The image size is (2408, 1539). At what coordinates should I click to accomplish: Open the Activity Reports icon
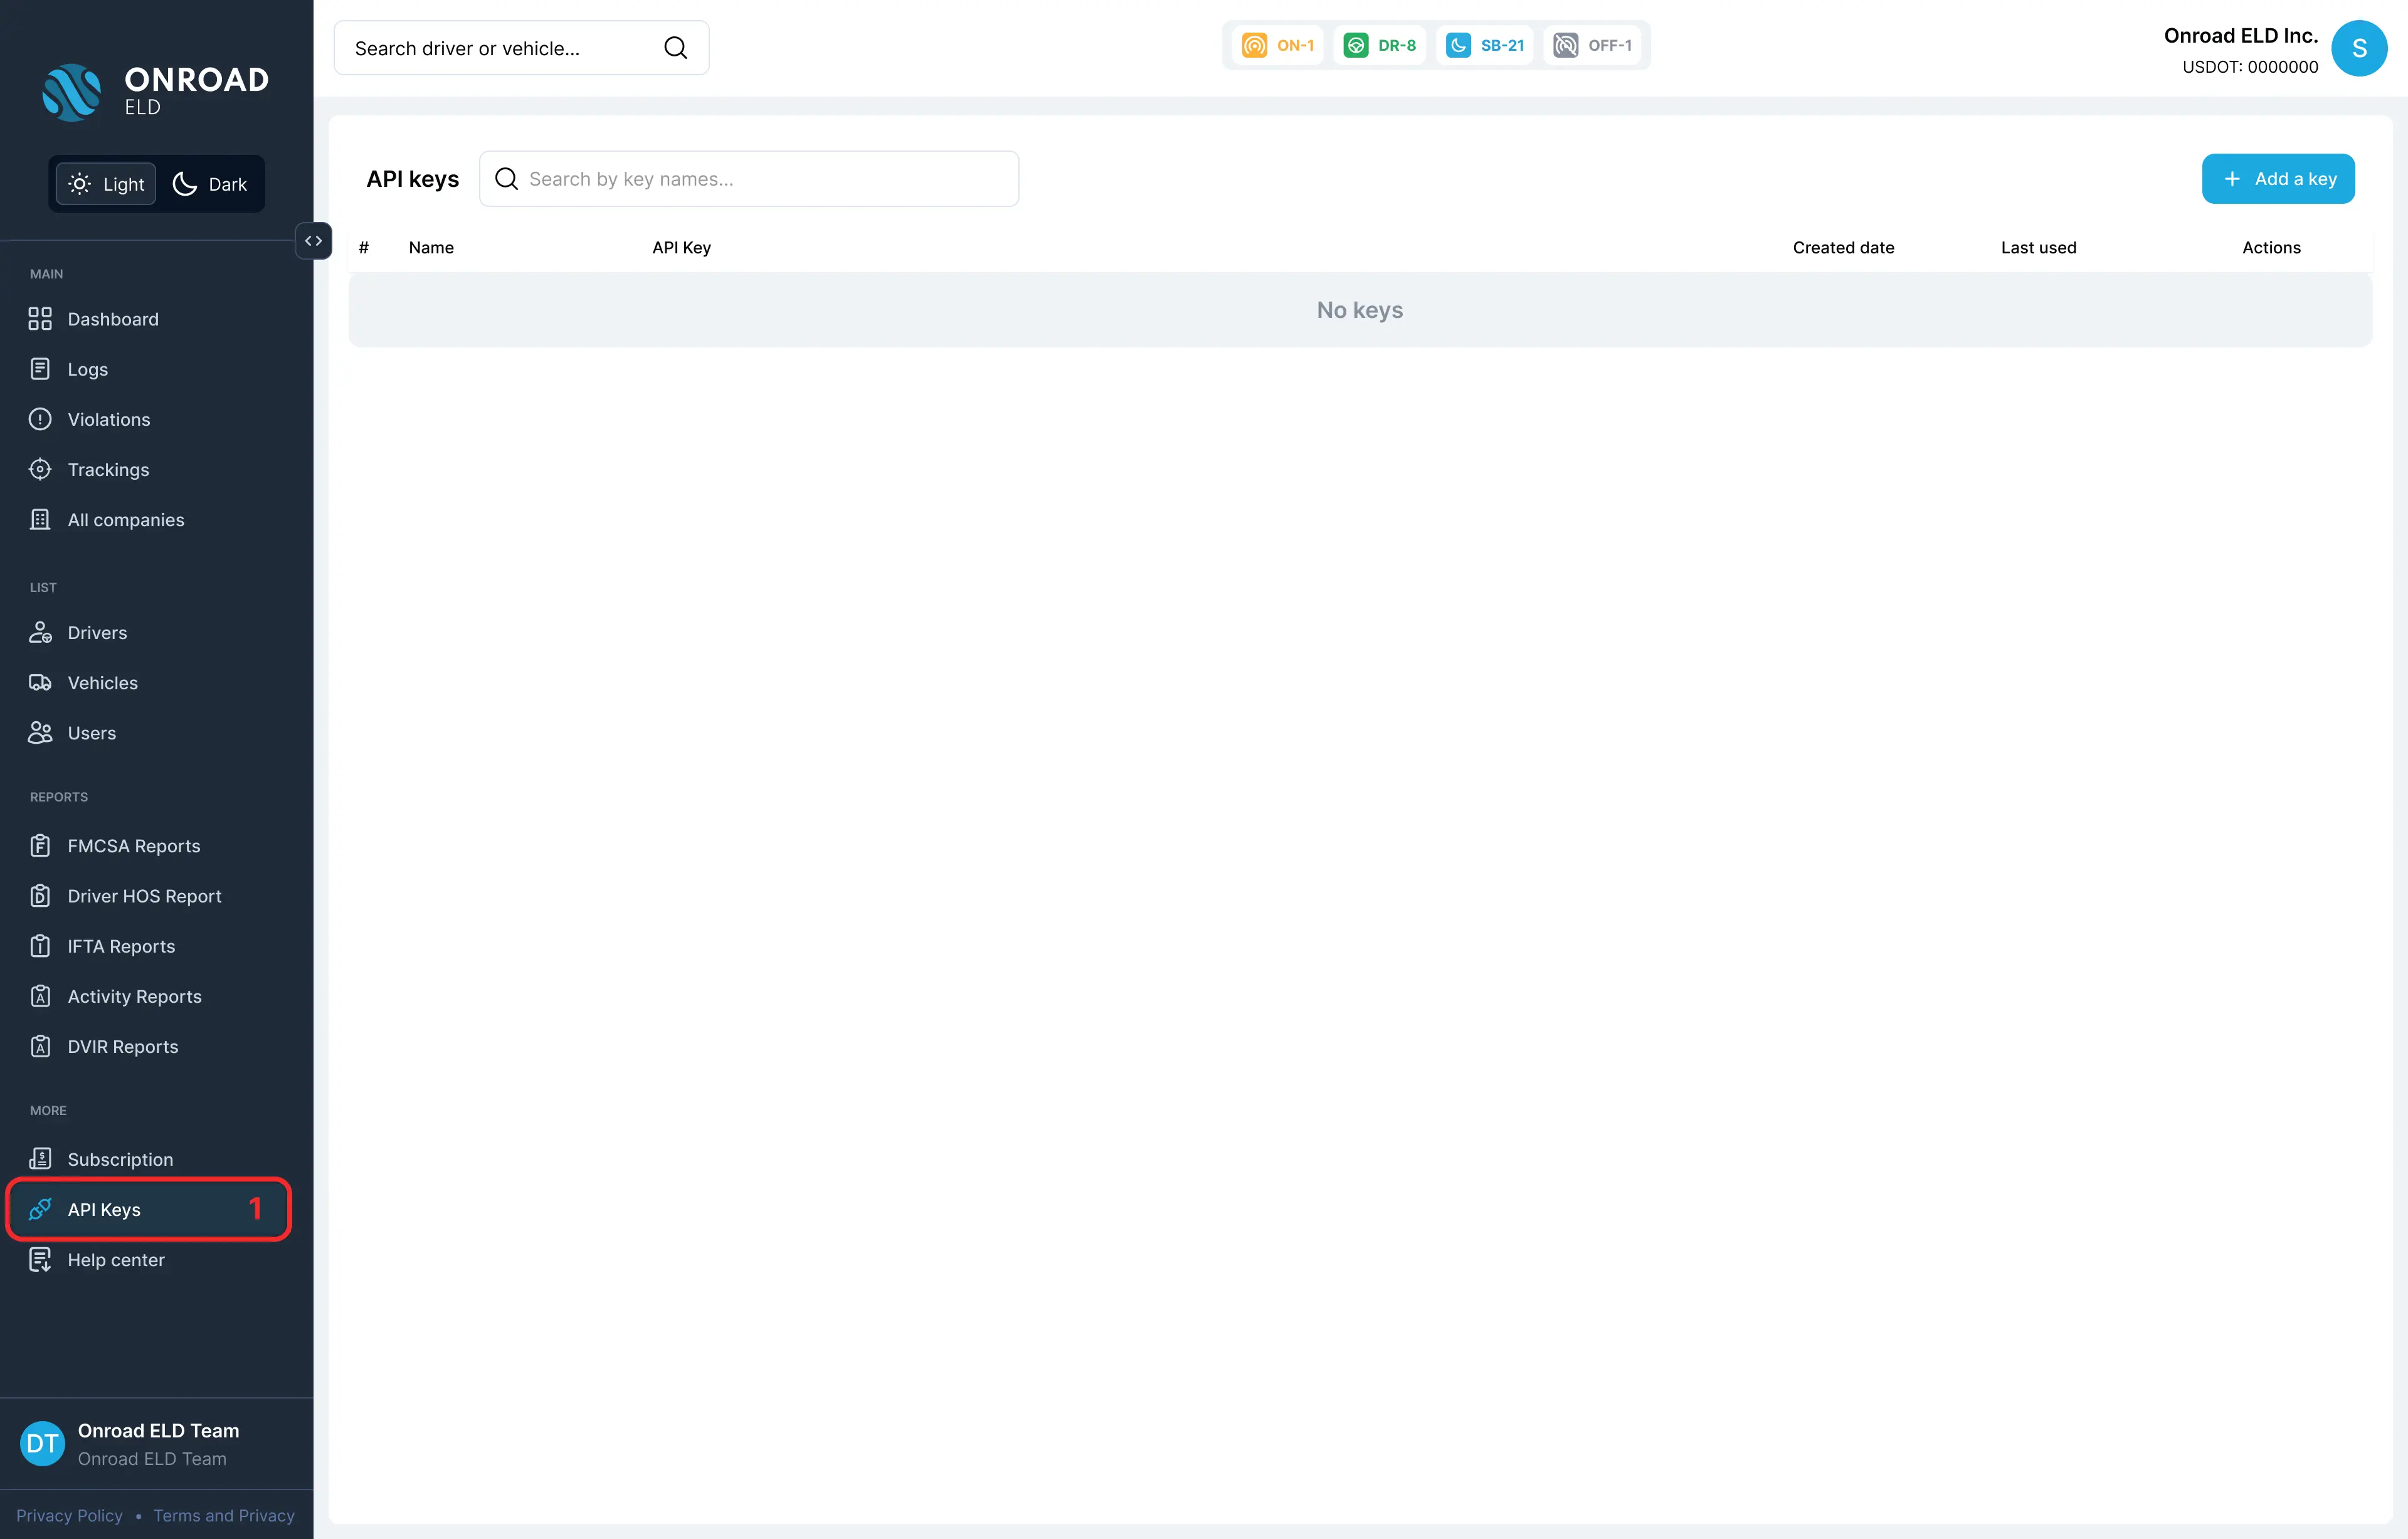click(40, 996)
